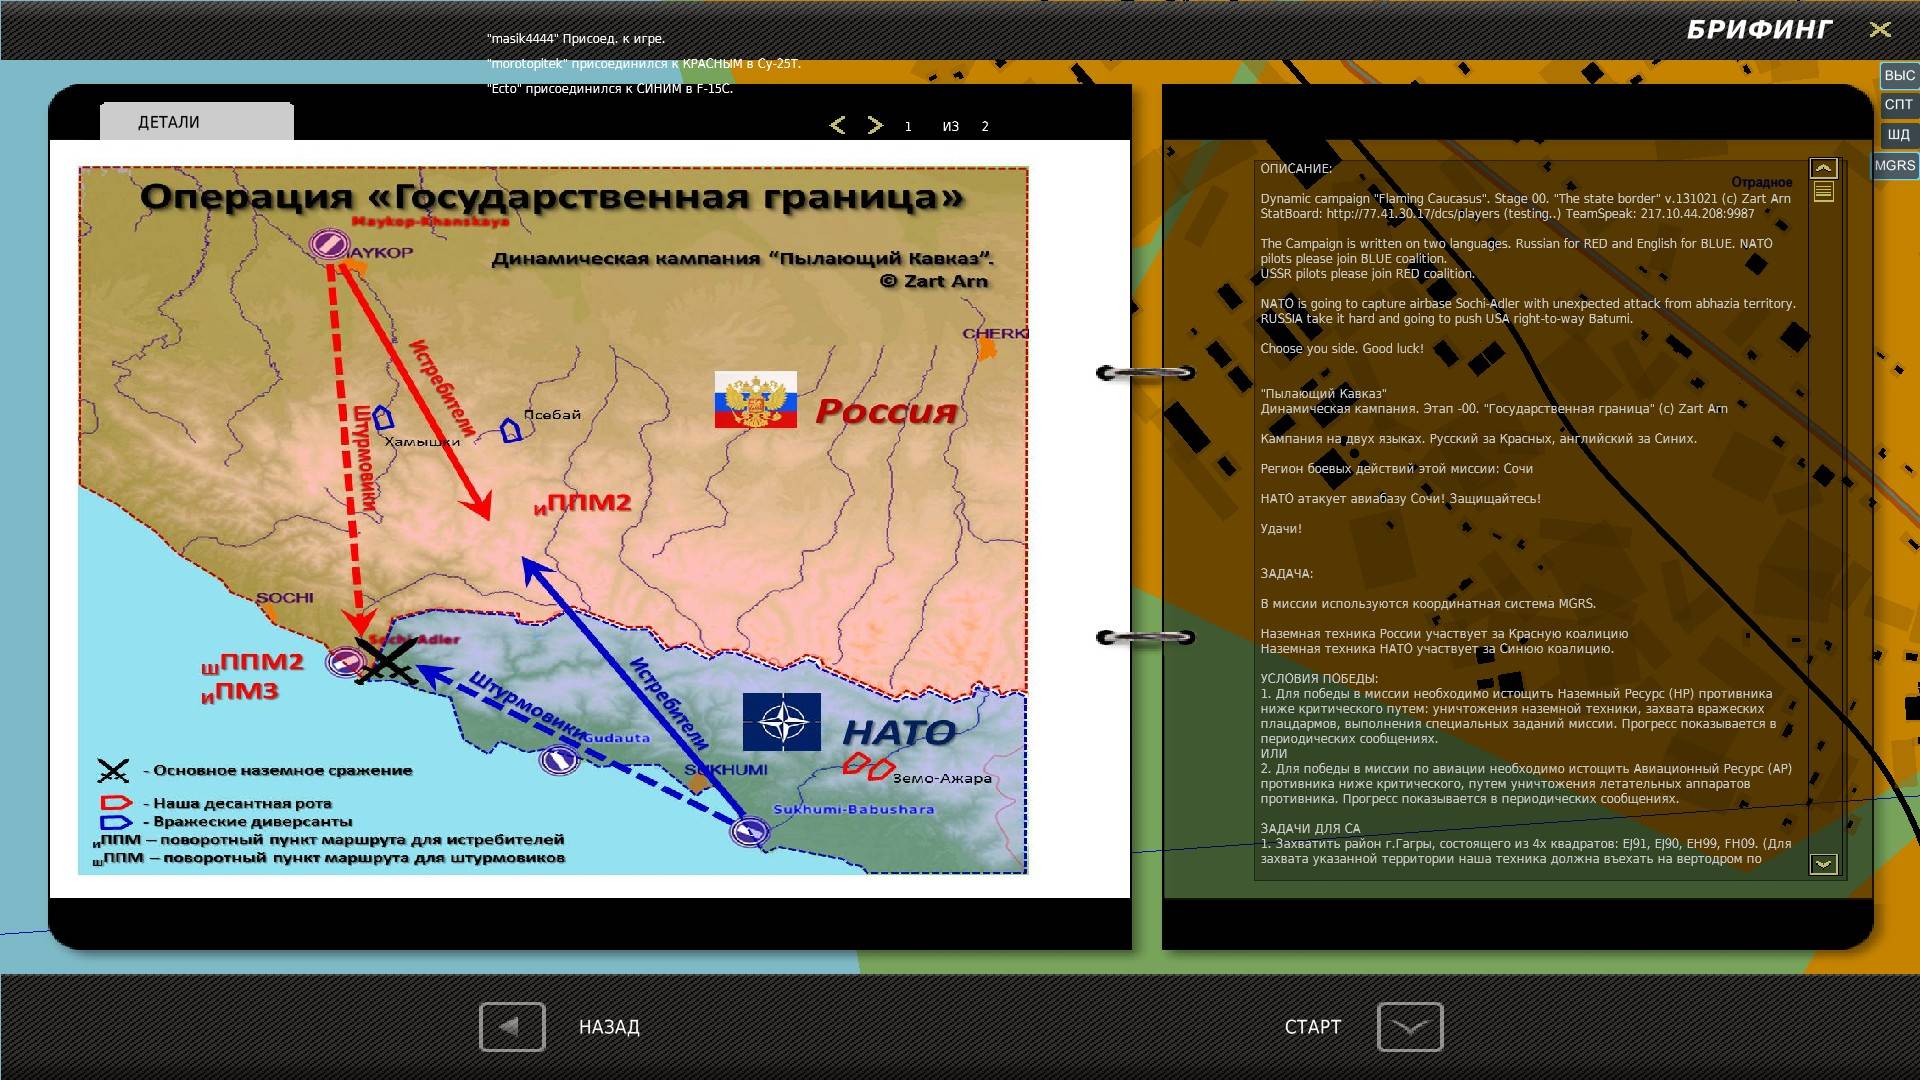Go to next briefing image page
This screenshot has height=1080, width=1920.
pos(875,125)
